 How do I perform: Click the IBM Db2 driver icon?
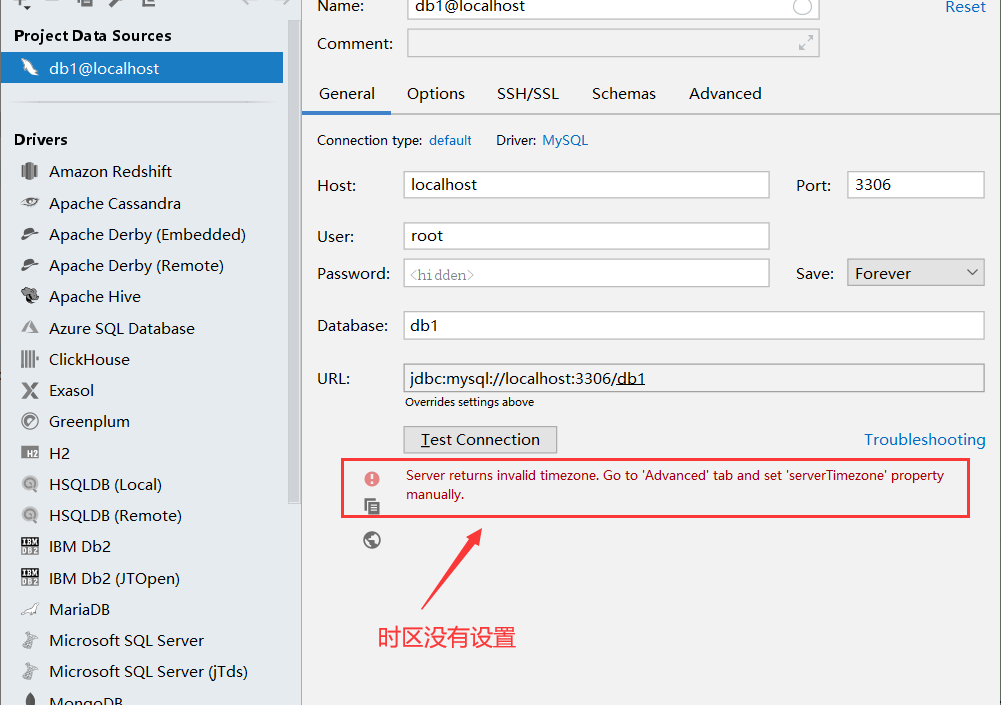point(30,546)
